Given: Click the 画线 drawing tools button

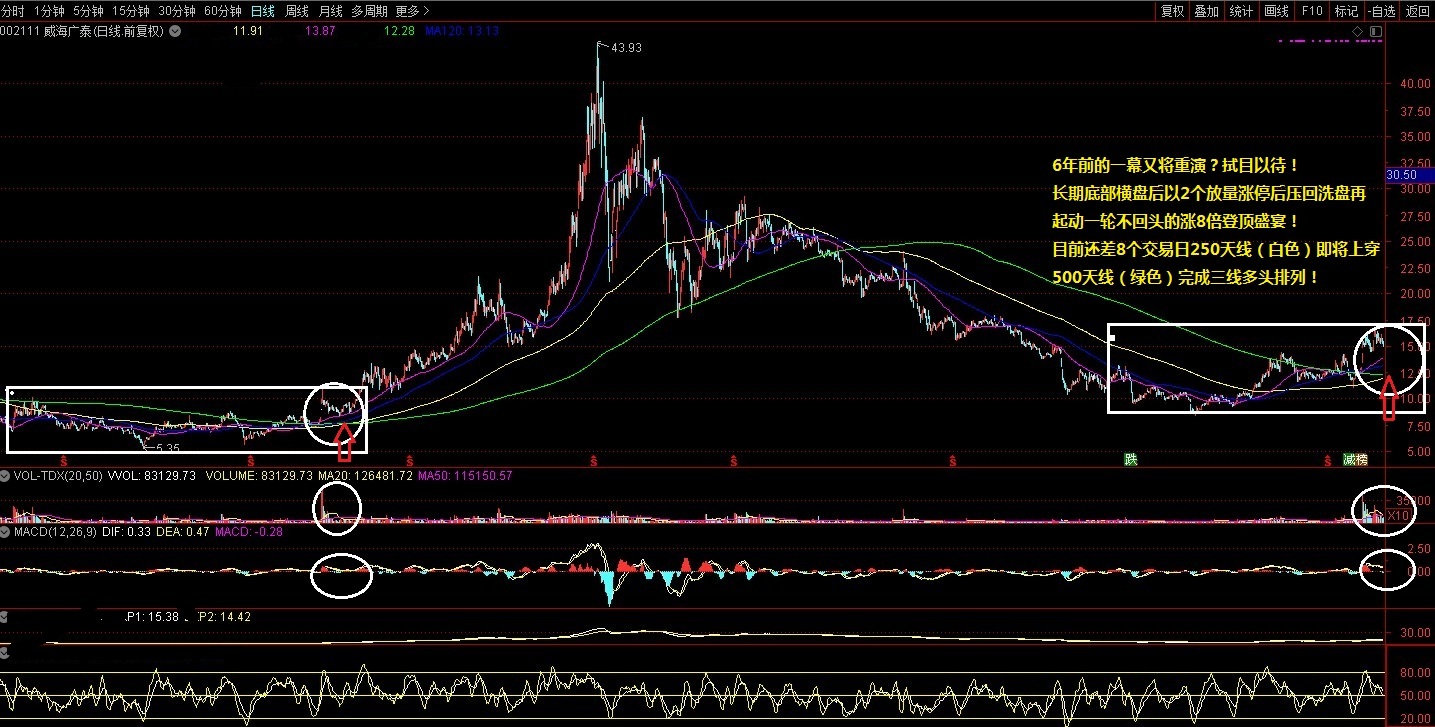Looking at the screenshot, I should (x=1276, y=11).
